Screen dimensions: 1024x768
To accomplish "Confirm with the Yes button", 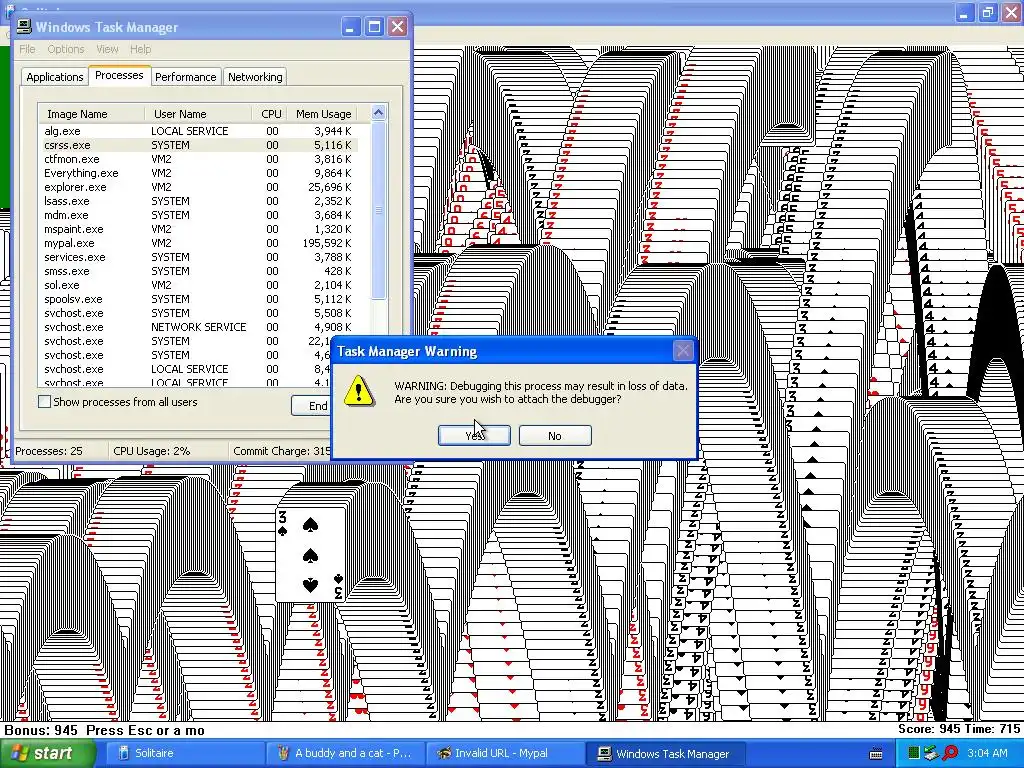I will click(x=474, y=436).
